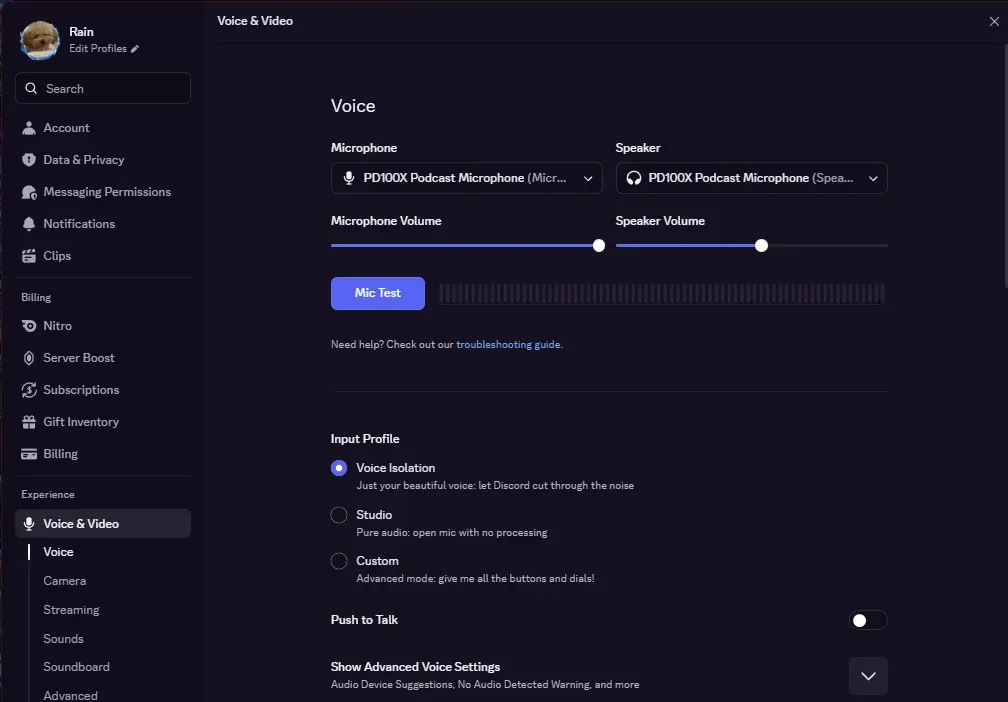Open Billing settings page
This screenshot has height=702, width=1008.
point(103,454)
